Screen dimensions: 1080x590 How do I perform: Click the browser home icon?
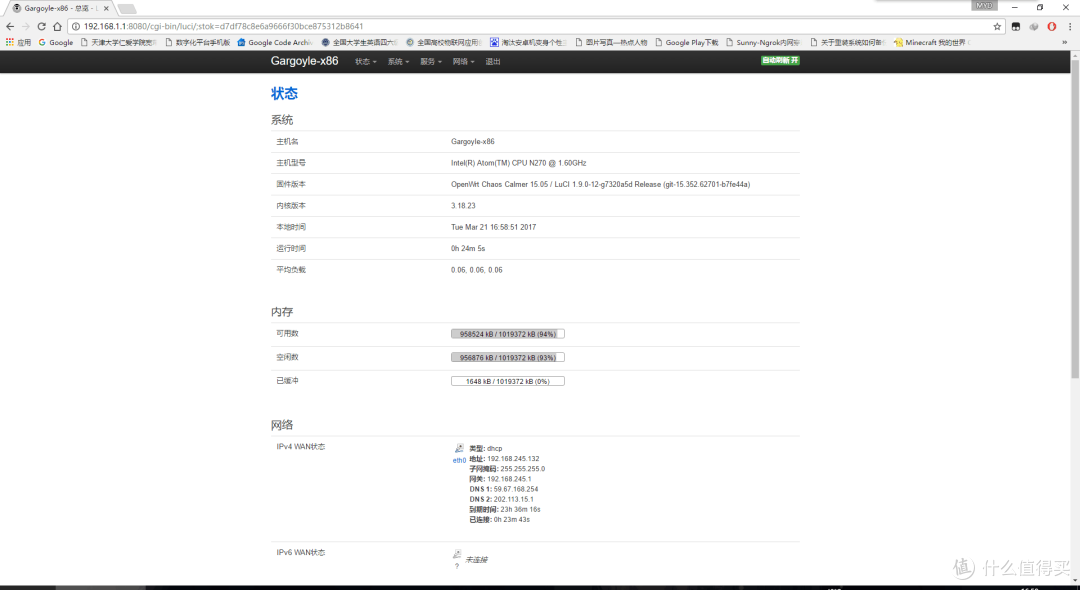coord(58,26)
